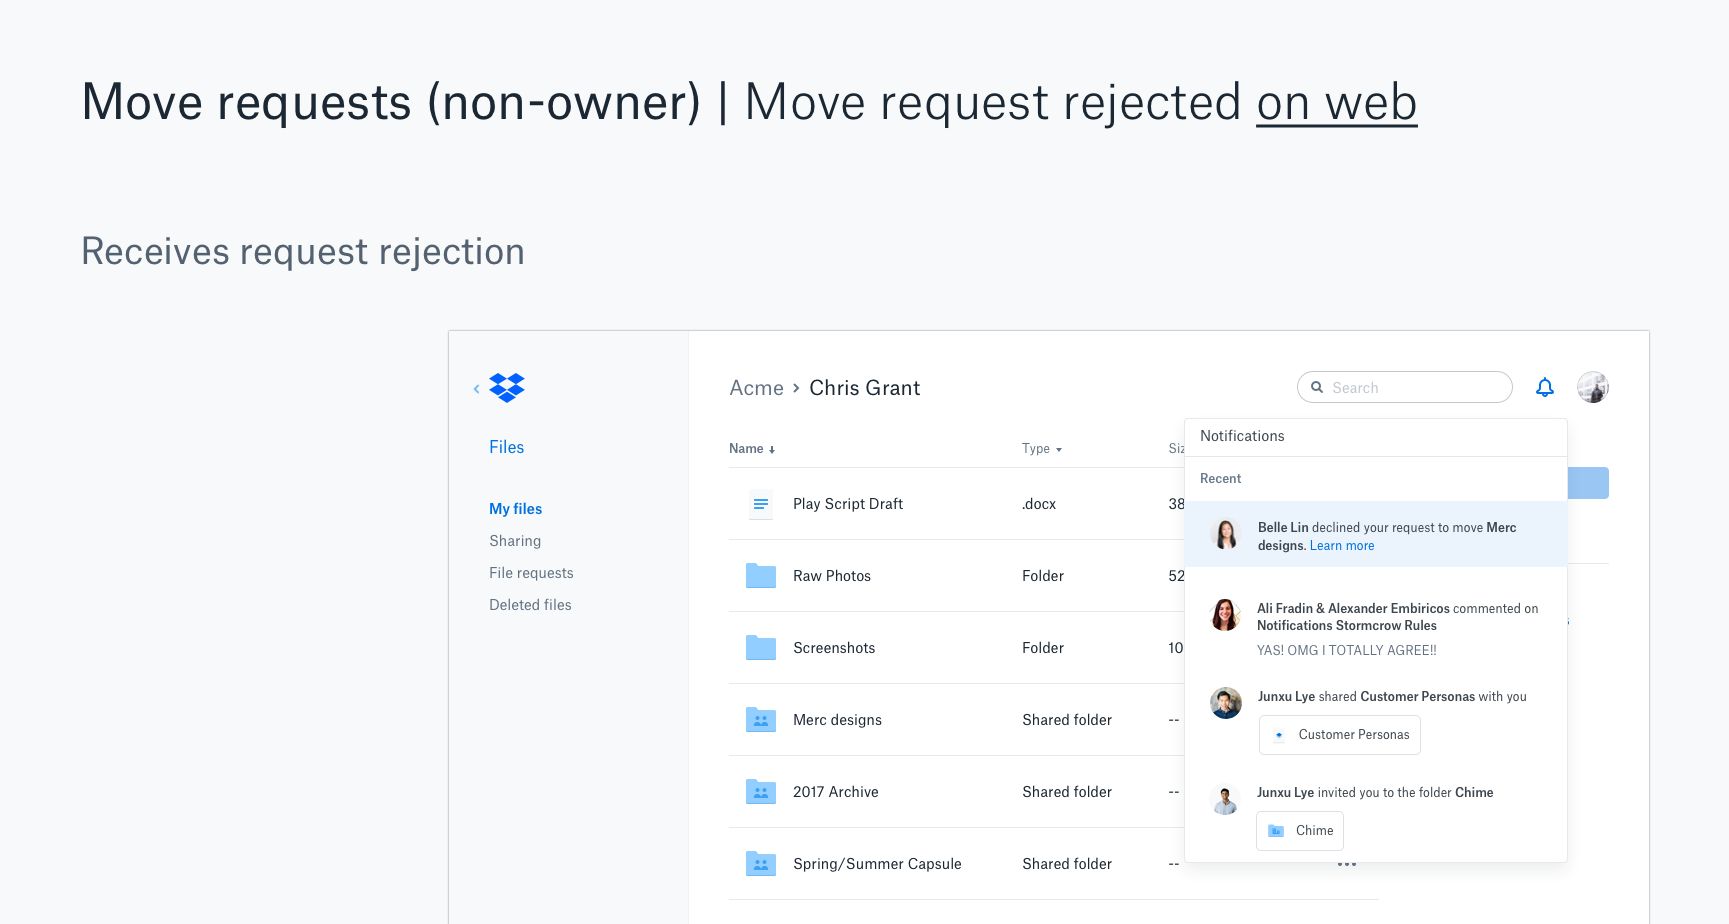Screen dimensions: 1729x924
Task: Switch to the Sharing section
Action: coord(515,541)
